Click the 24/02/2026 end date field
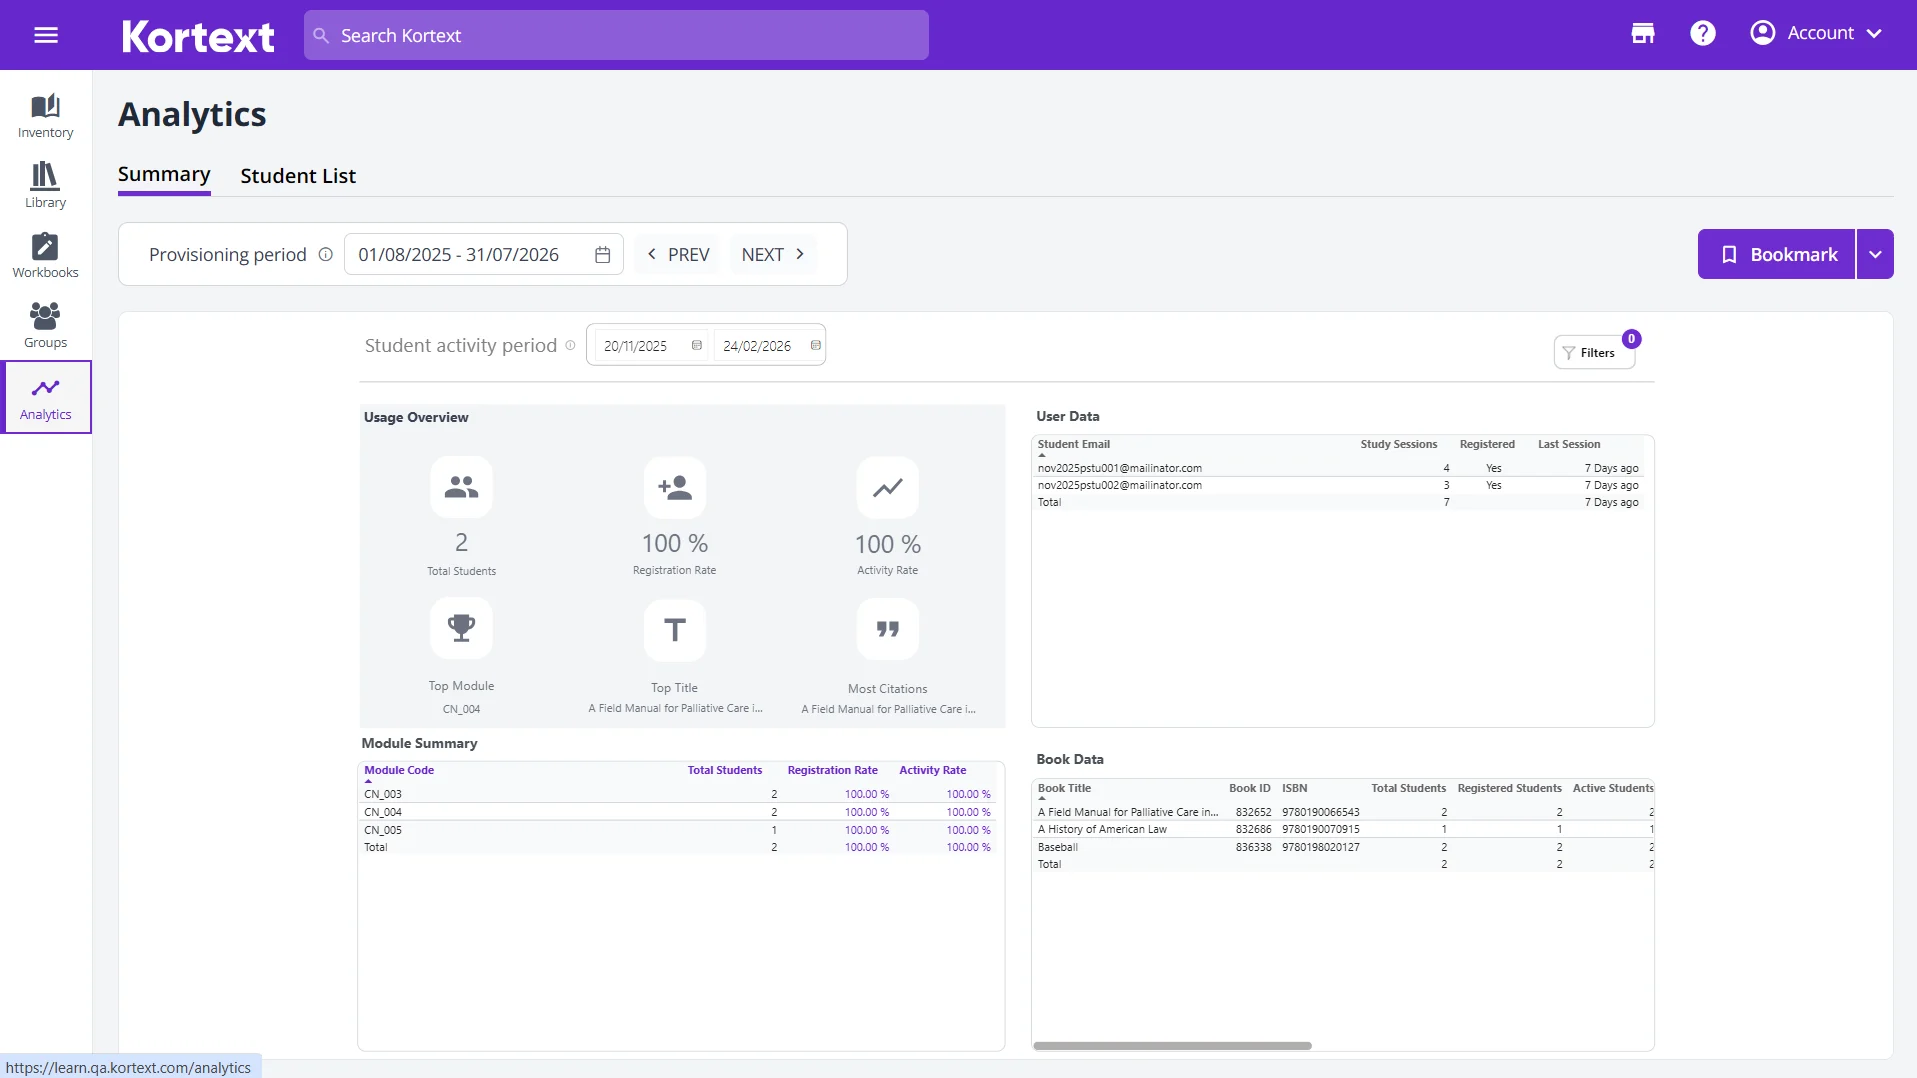 click(757, 345)
